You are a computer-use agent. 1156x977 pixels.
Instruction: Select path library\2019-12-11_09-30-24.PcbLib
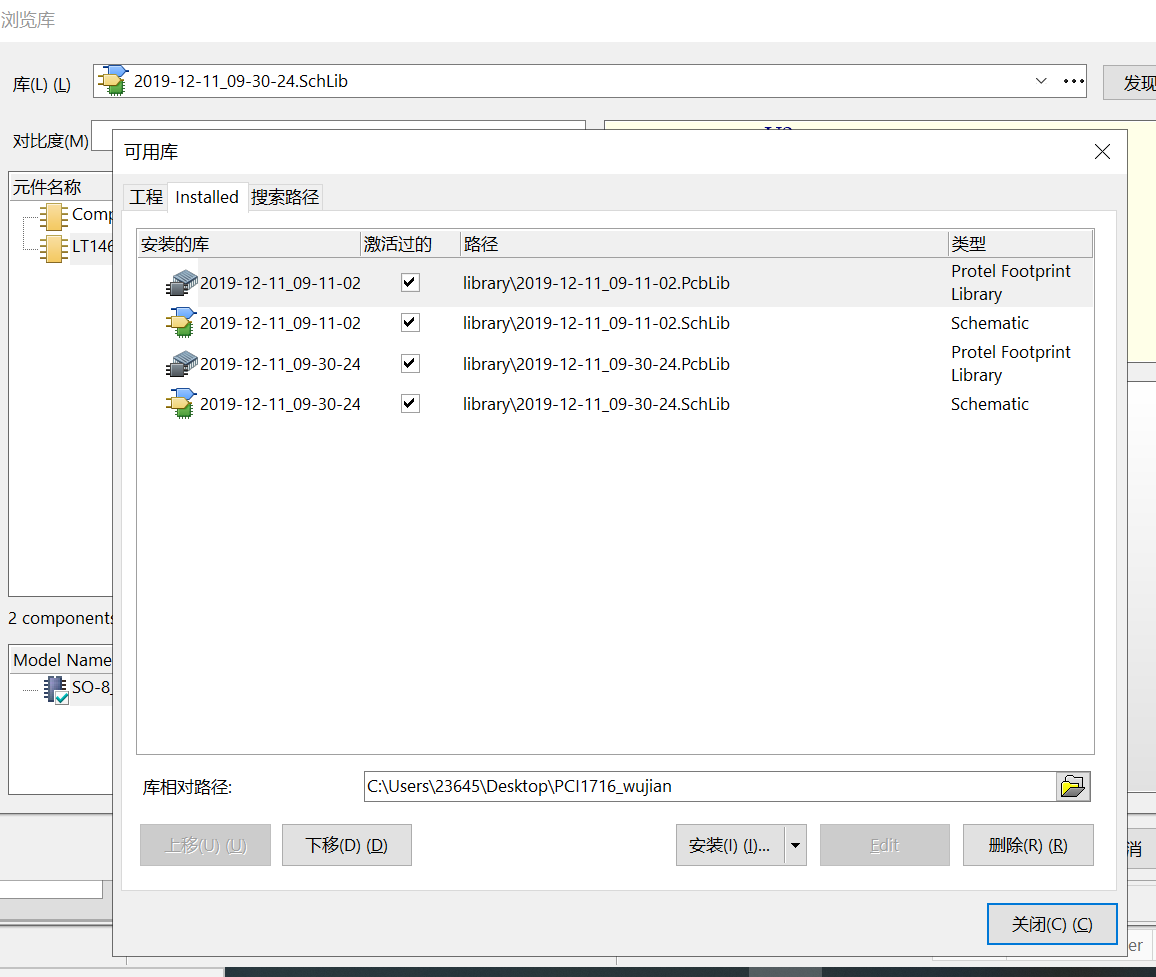pos(596,364)
